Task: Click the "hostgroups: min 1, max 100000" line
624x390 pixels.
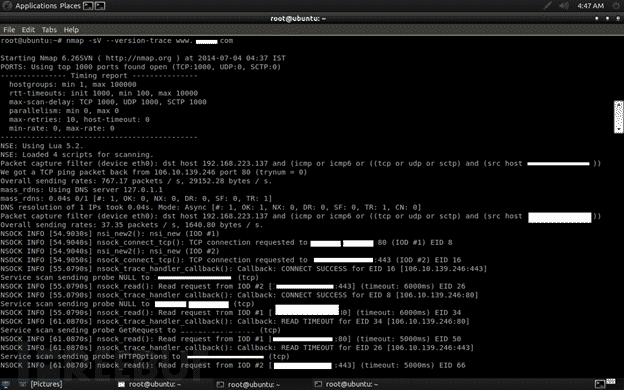Action: coord(73,84)
